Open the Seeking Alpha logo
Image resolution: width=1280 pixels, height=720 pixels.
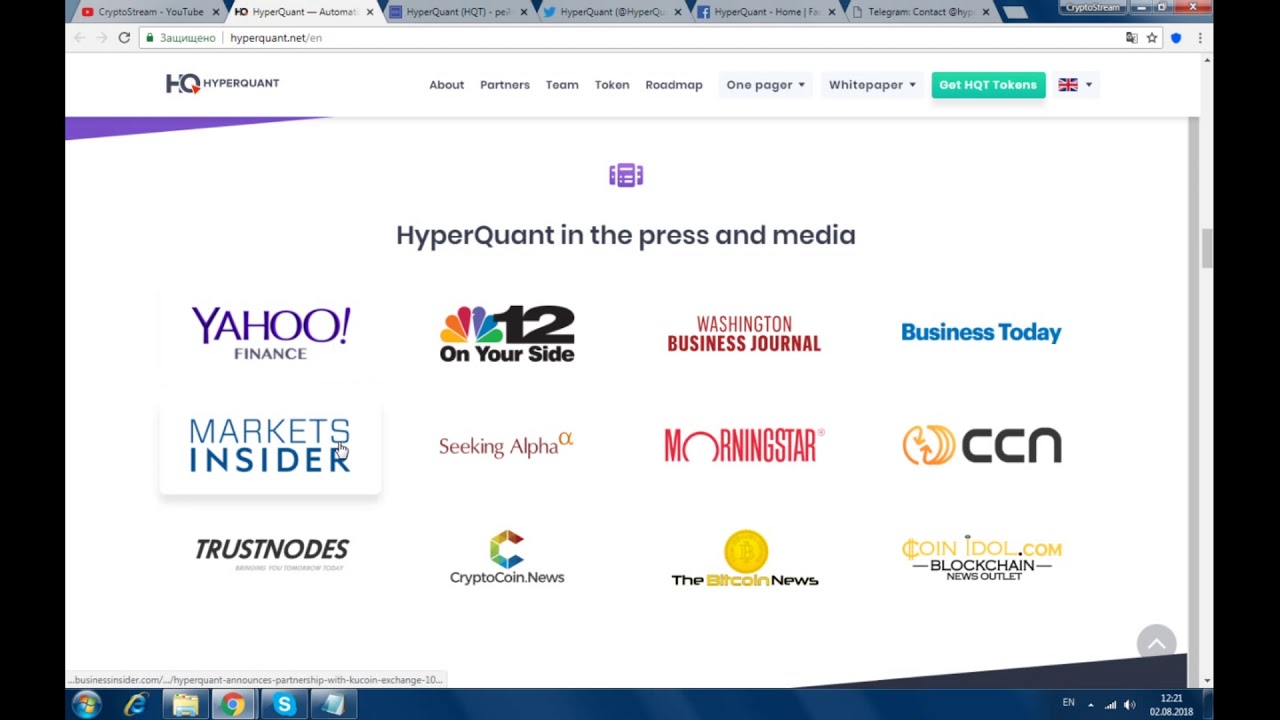click(506, 445)
